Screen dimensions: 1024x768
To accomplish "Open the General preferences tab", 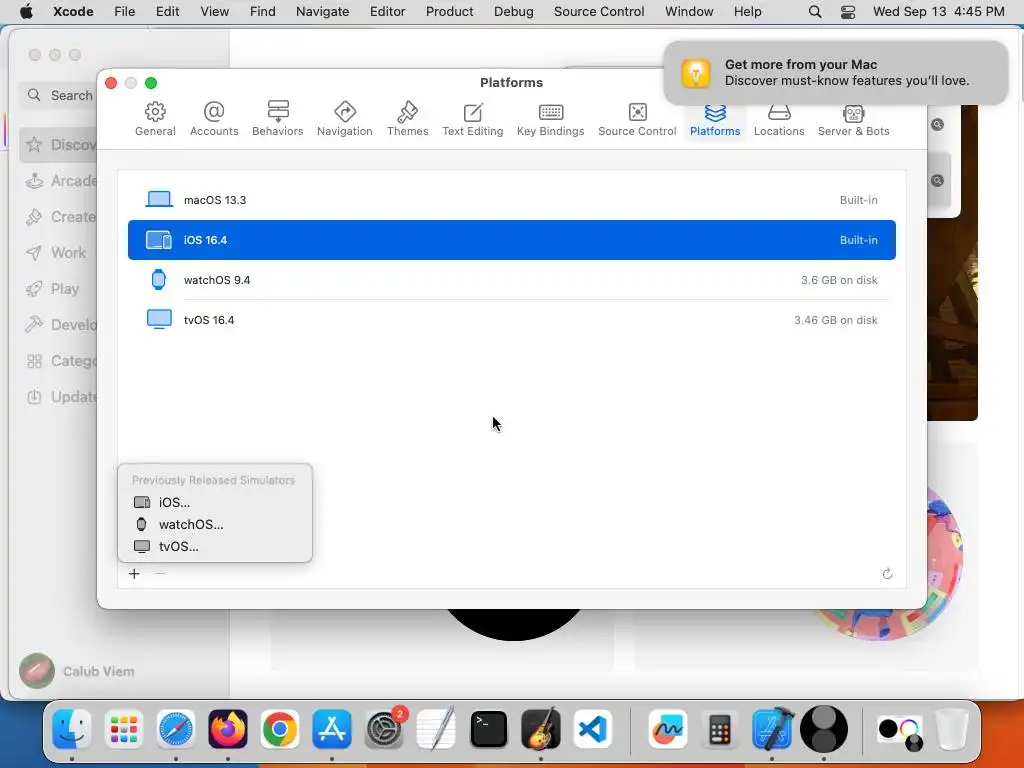I will (x=155, y=119).
